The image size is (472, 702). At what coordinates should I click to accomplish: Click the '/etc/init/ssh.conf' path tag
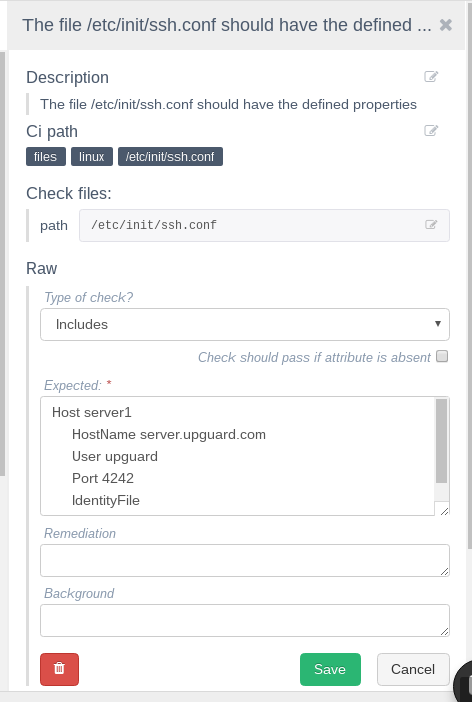(x=170, y=157)
